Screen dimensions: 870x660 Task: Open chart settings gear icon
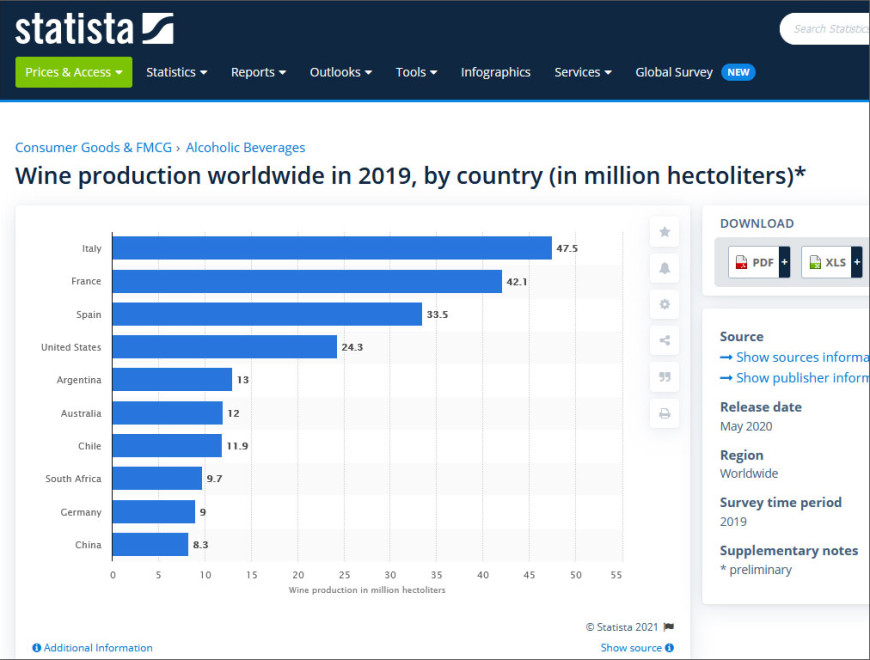tap(664, 304)
